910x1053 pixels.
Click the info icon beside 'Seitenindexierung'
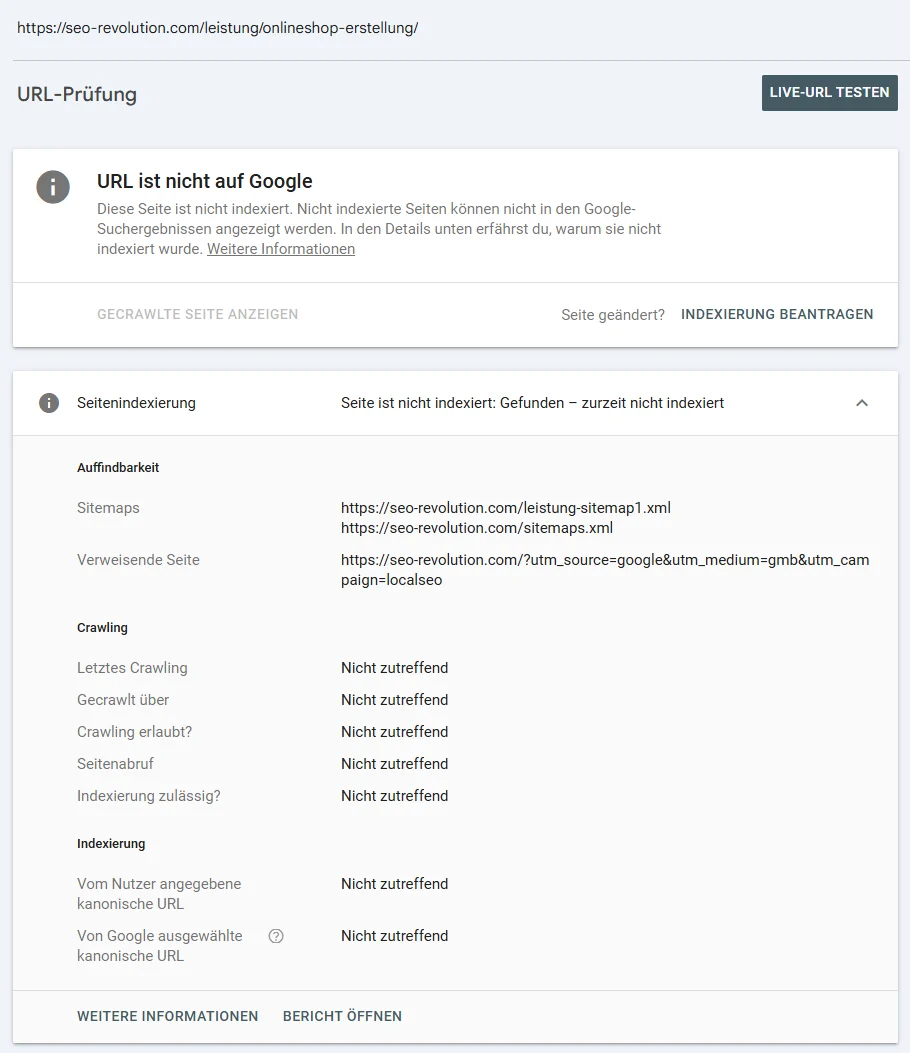tap(49, 403)
